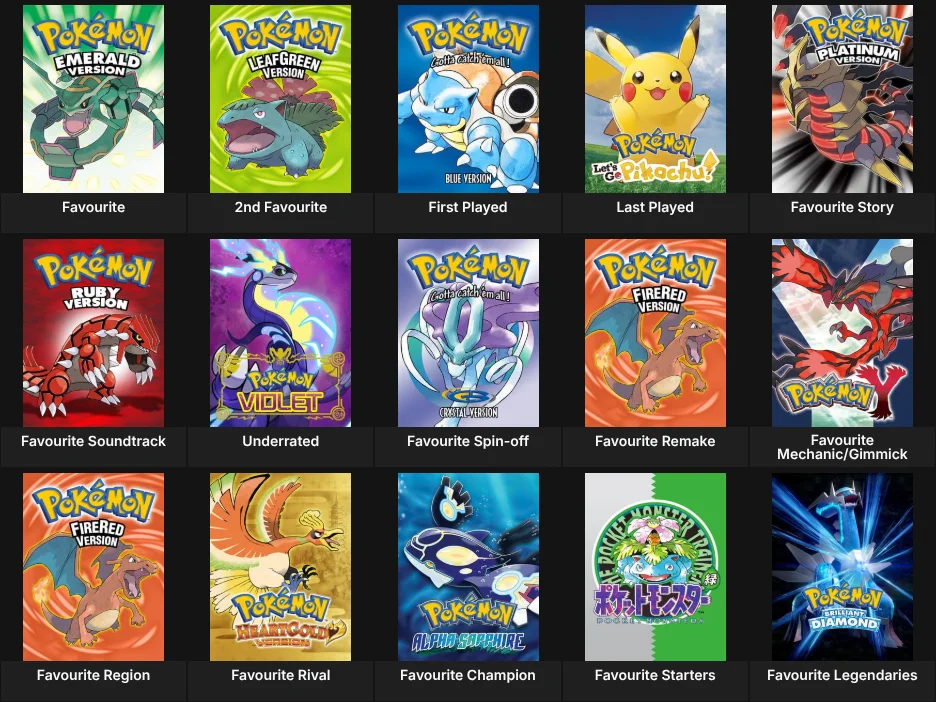The height and width of the screenshot is (702, 936).
Task: Choose the Let's Go Pikachu cover
Action: [x=655, y=99]
